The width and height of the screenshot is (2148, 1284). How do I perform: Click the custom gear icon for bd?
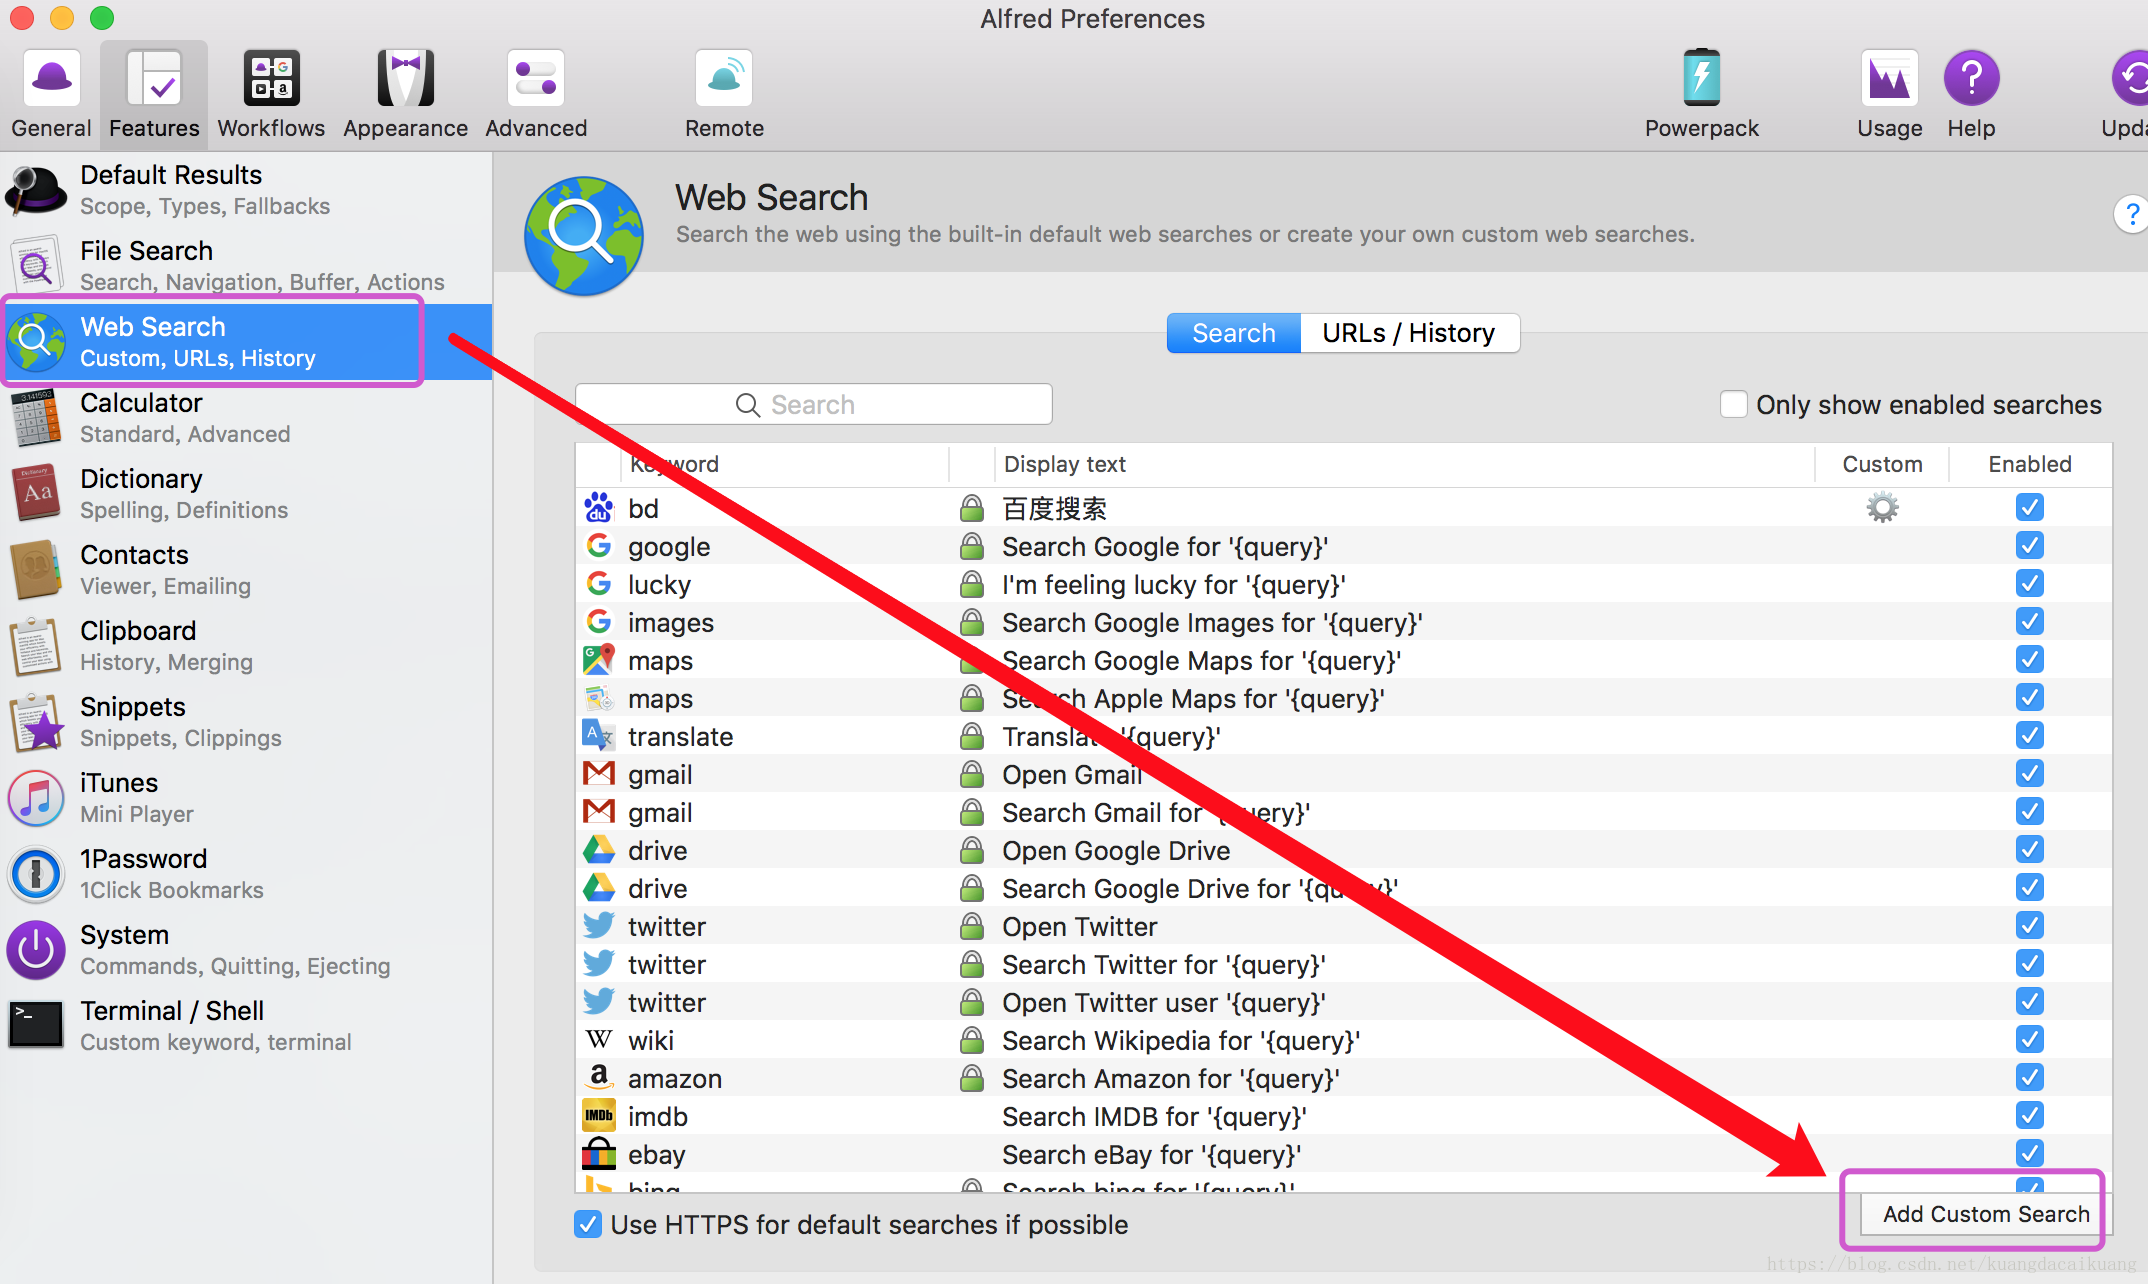[x=1882, y=508]
